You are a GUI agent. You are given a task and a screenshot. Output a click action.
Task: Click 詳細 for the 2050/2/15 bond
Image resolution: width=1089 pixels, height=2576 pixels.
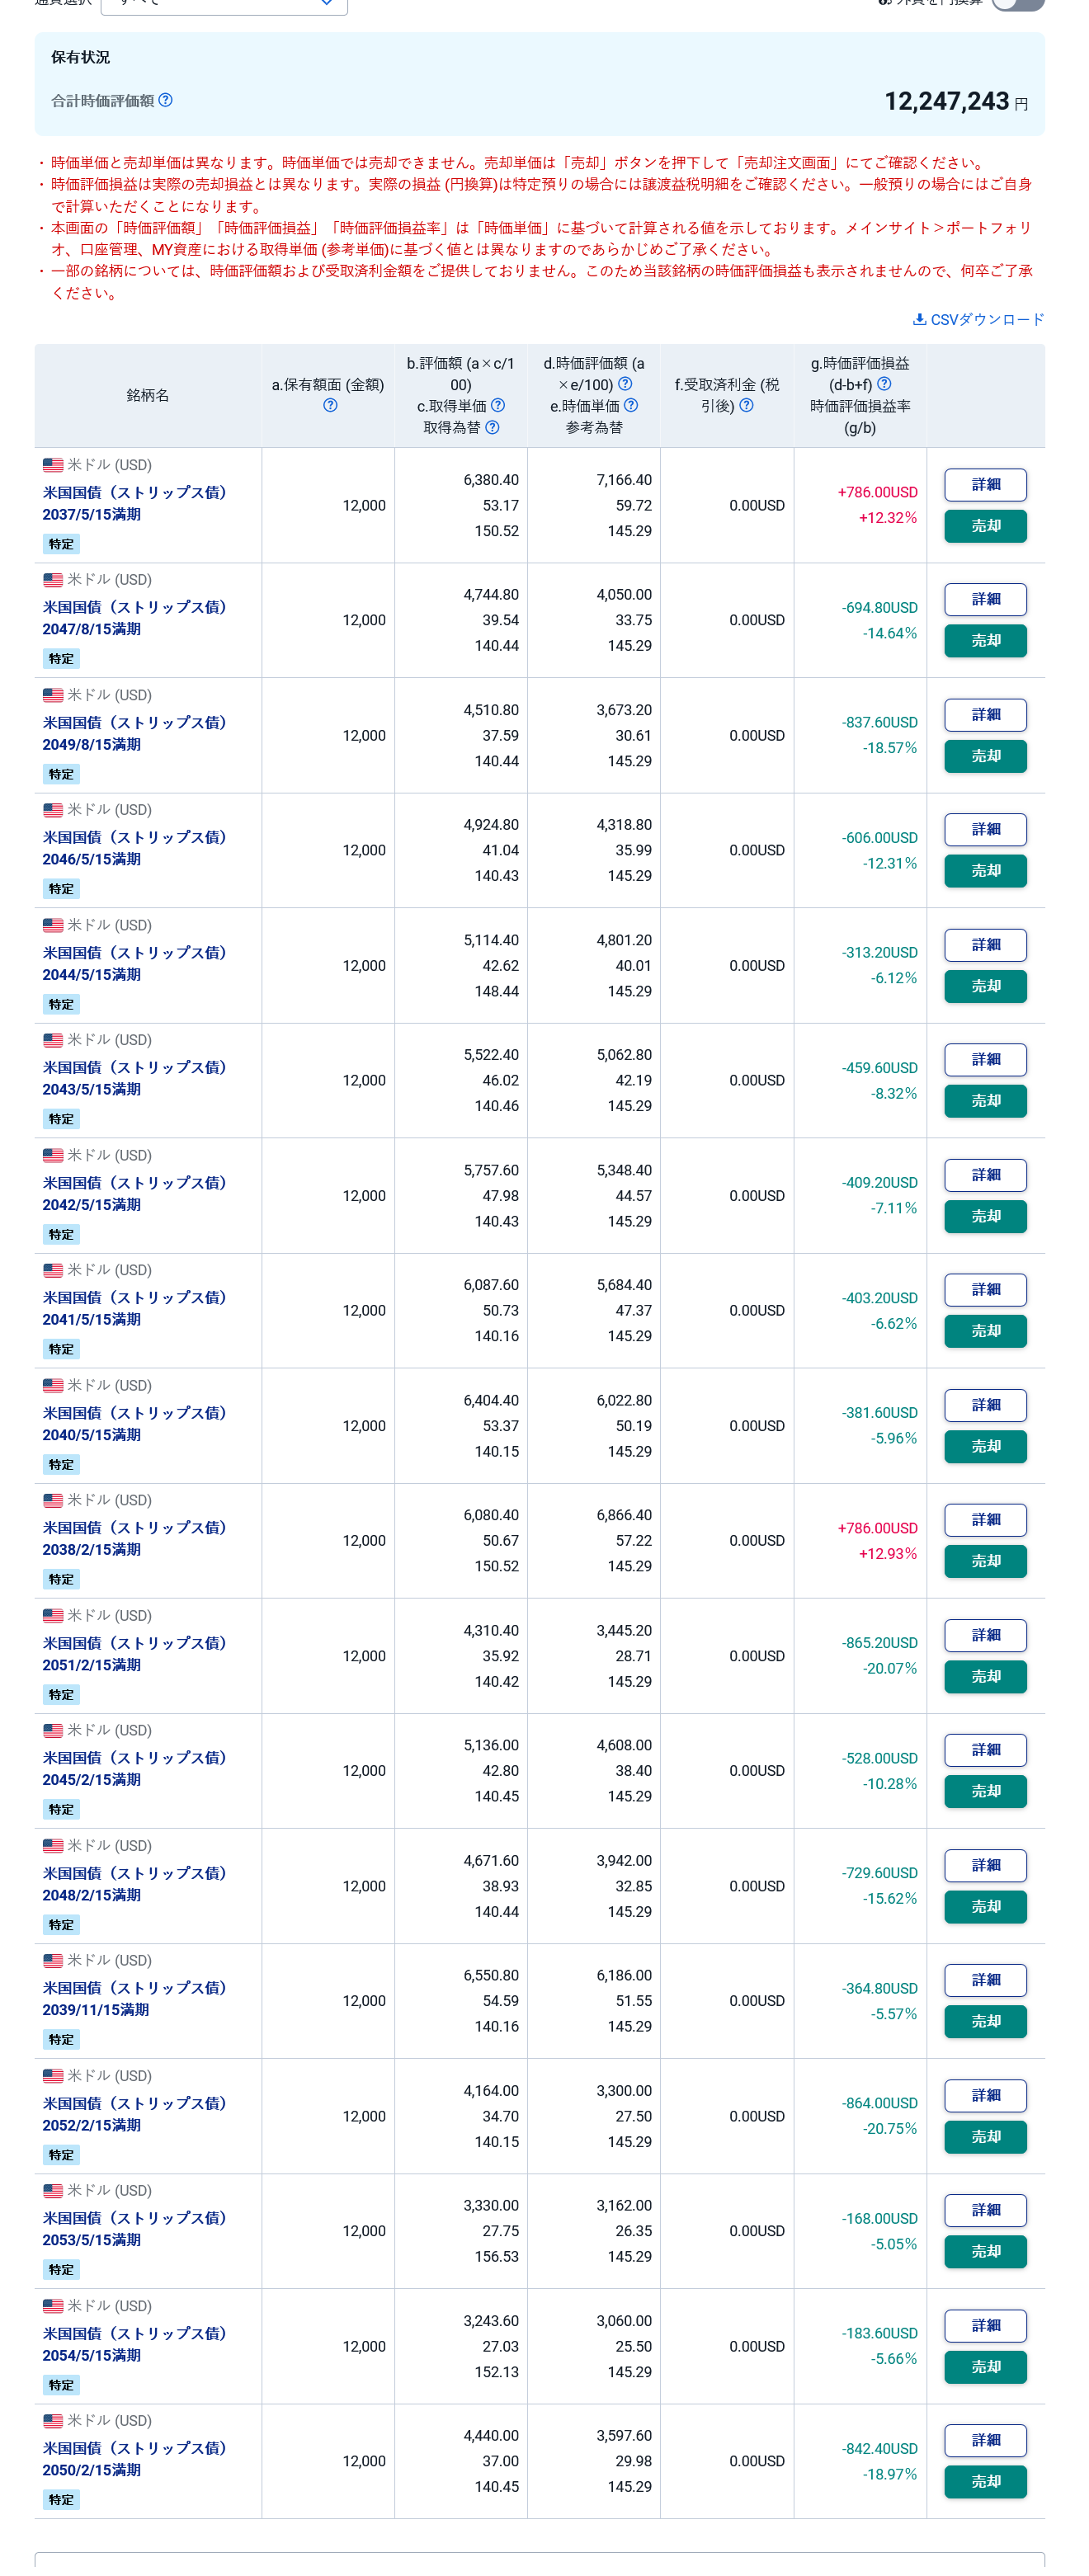tap(985, 2440)
